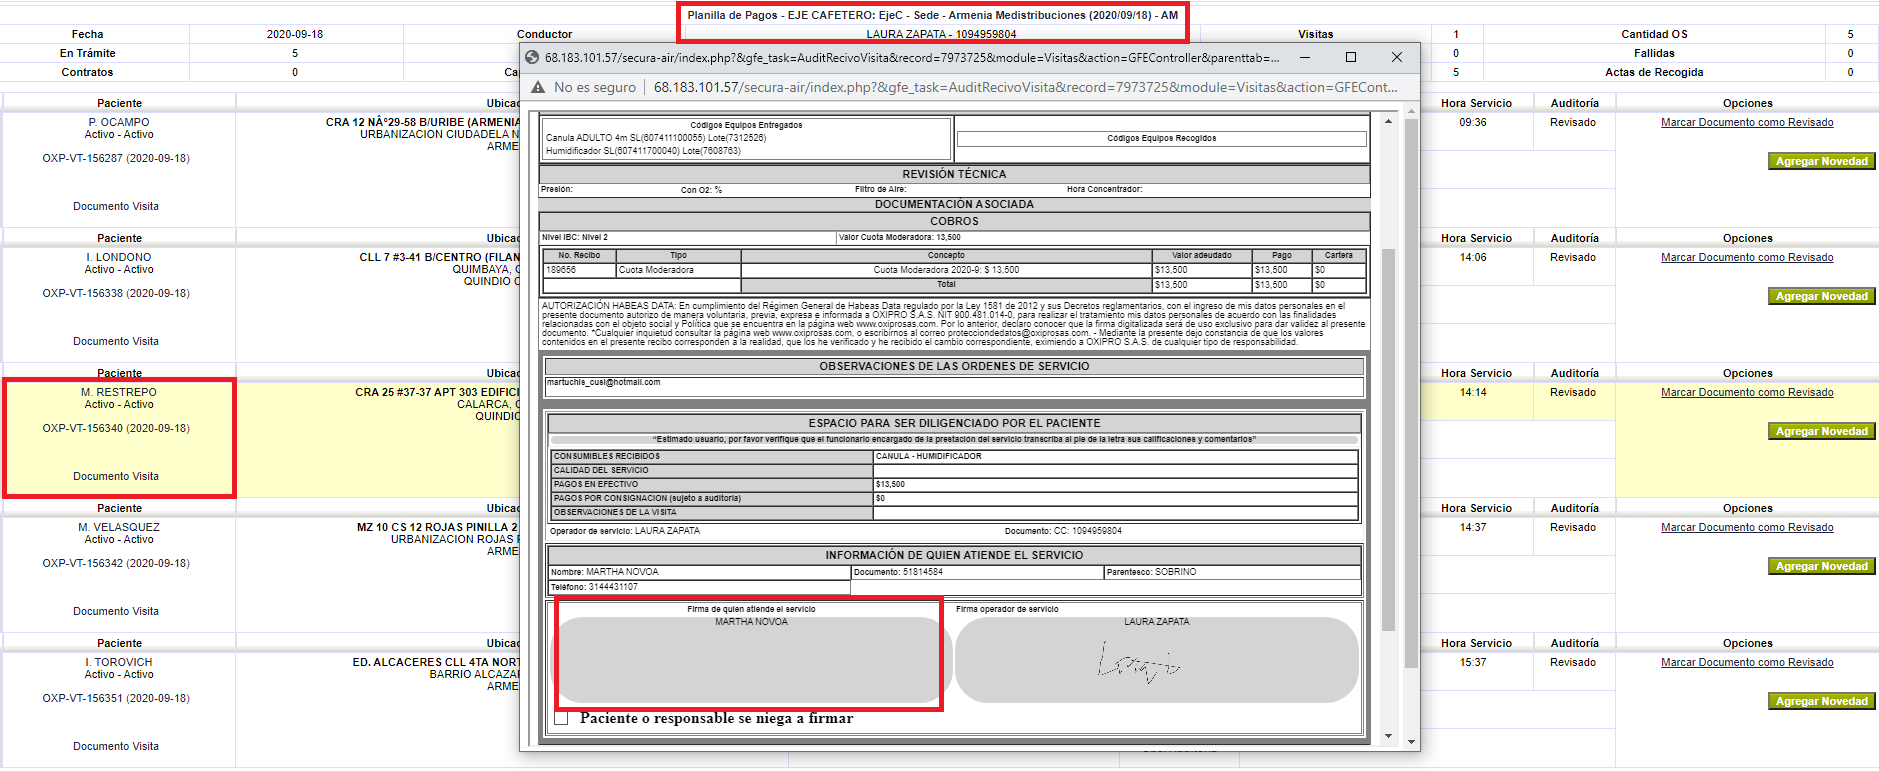Click 'Cuota Moderadora 2020-9: $ 13,500' concept cell
The width and height of the screenshot is (1879, 772).
coord(946,270)
